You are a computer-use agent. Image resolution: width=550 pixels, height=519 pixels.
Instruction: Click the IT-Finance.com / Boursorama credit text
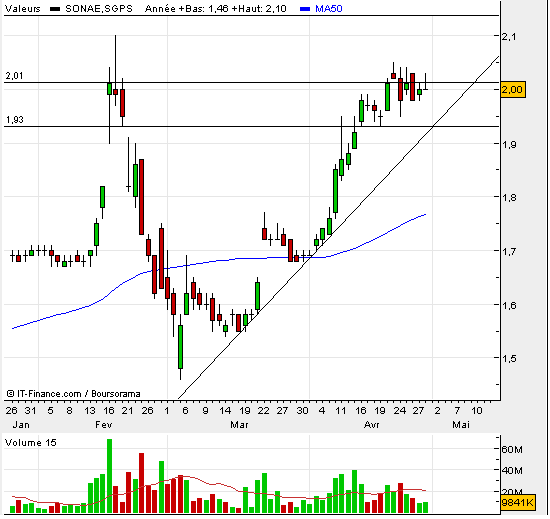pyautogui.click(x=74, y=394)
